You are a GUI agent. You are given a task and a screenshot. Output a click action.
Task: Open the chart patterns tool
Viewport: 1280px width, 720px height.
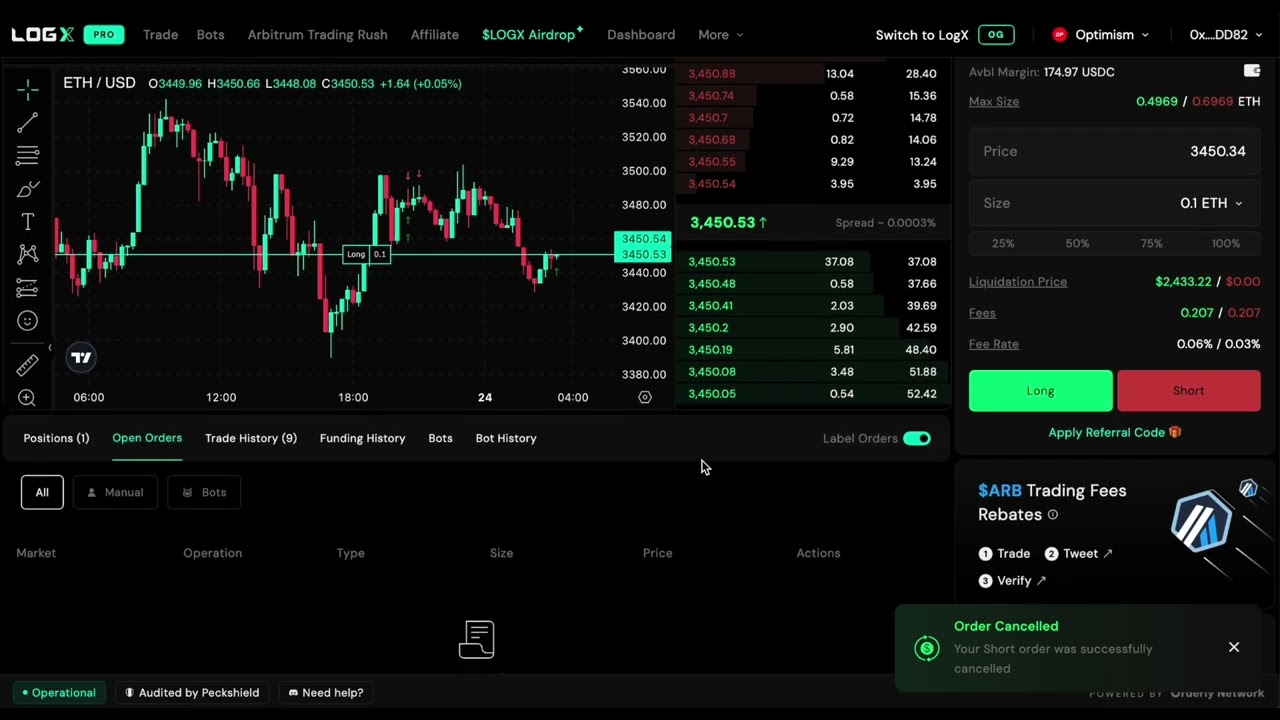coord(27,255)
